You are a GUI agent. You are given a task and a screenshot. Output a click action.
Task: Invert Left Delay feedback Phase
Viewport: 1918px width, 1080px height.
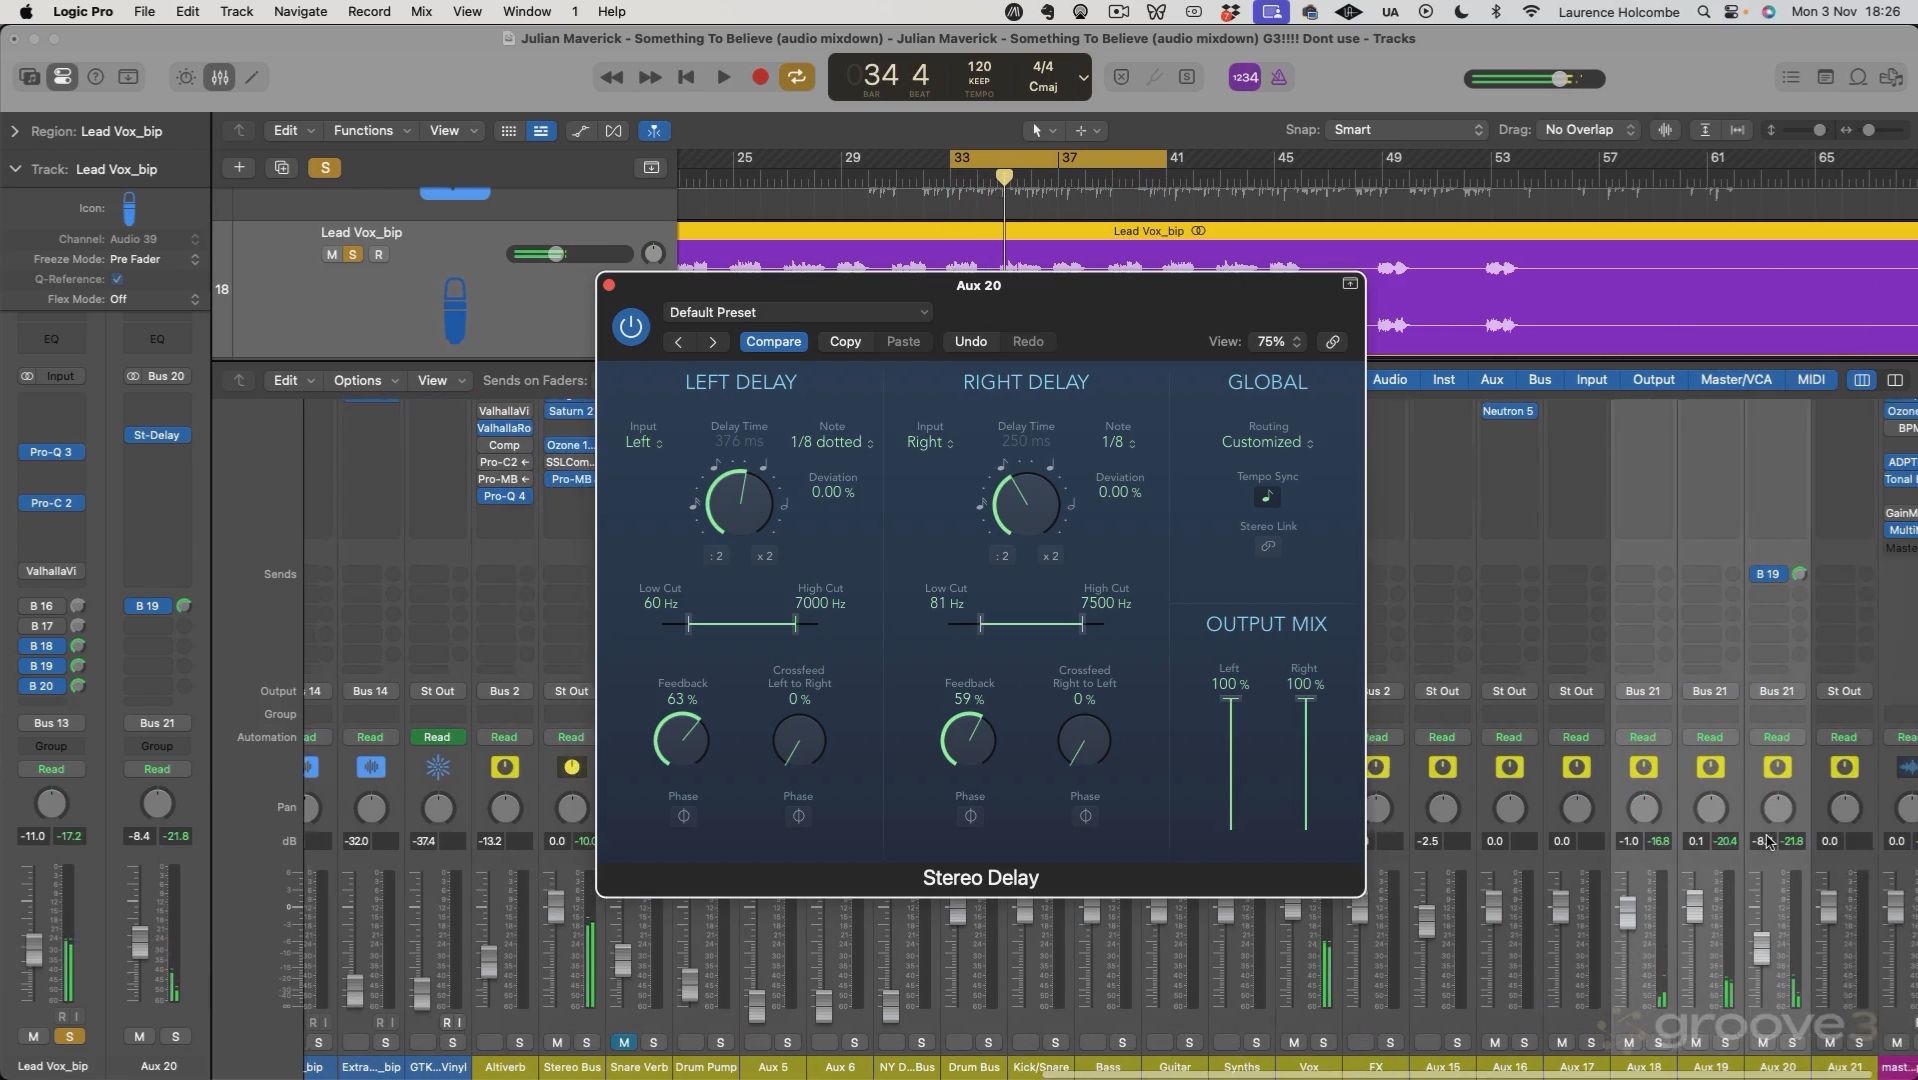pos(683,816)
